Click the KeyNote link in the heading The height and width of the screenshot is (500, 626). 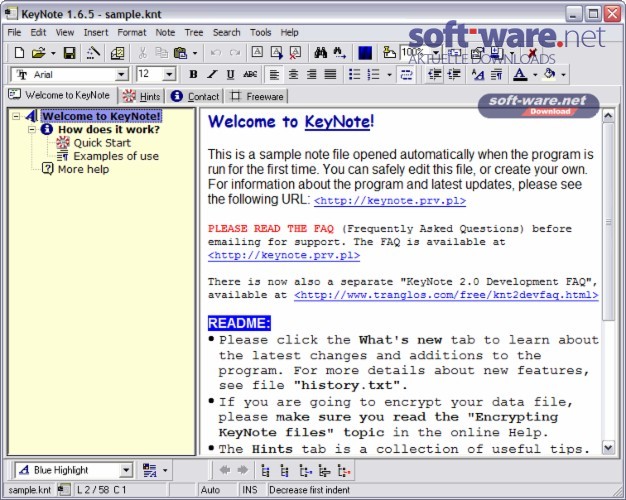click(337, 121)
